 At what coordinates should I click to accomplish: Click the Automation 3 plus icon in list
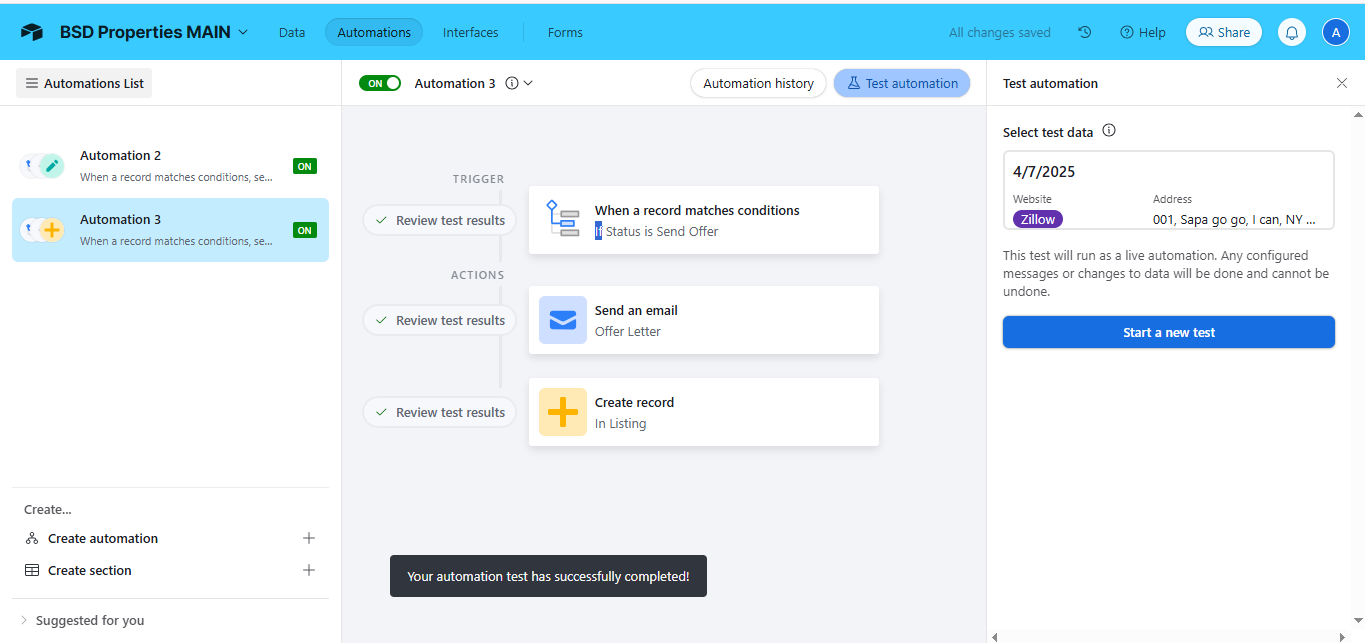coord(53,230)
